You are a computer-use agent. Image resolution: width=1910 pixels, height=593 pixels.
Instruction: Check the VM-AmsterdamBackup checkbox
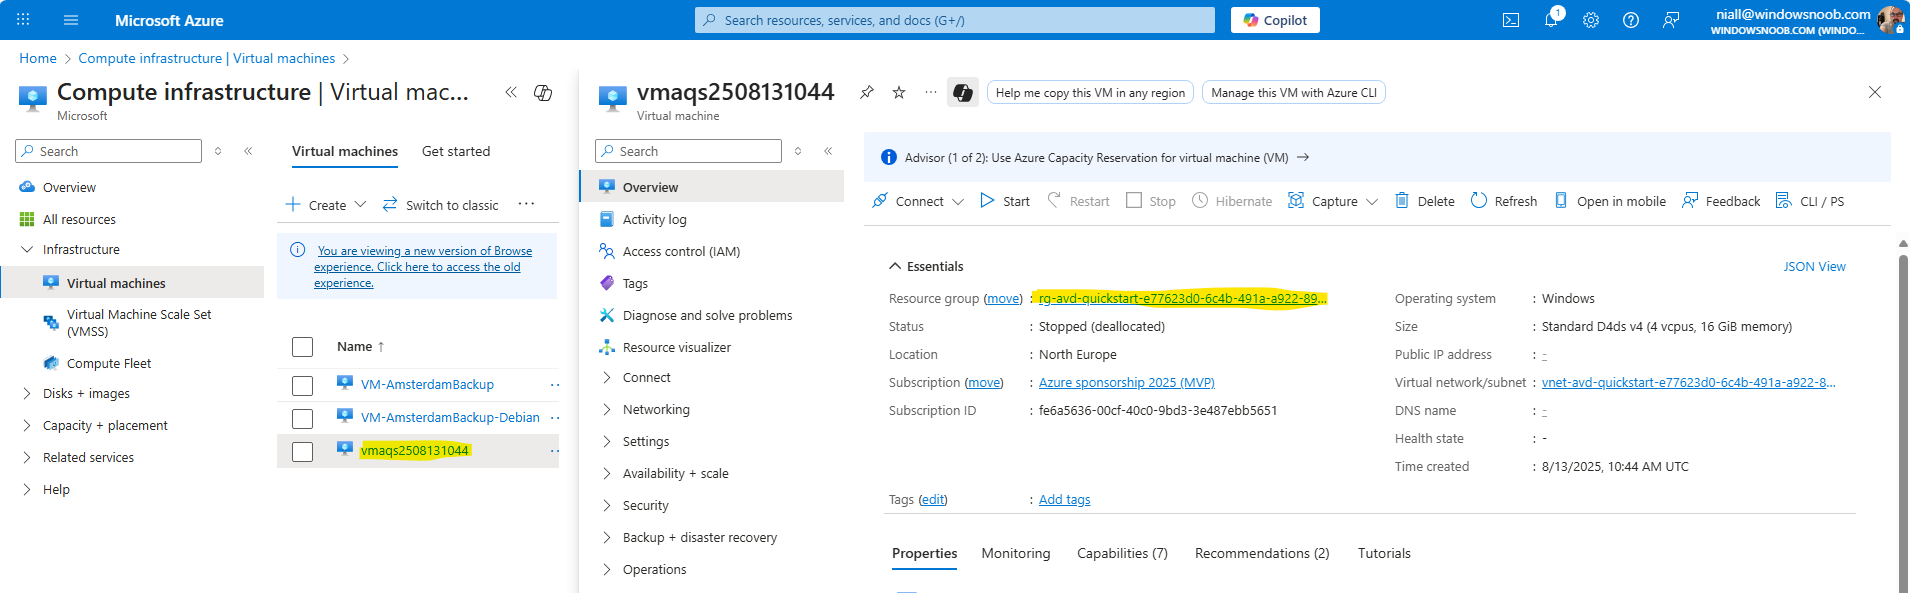(x=303, y=386)
